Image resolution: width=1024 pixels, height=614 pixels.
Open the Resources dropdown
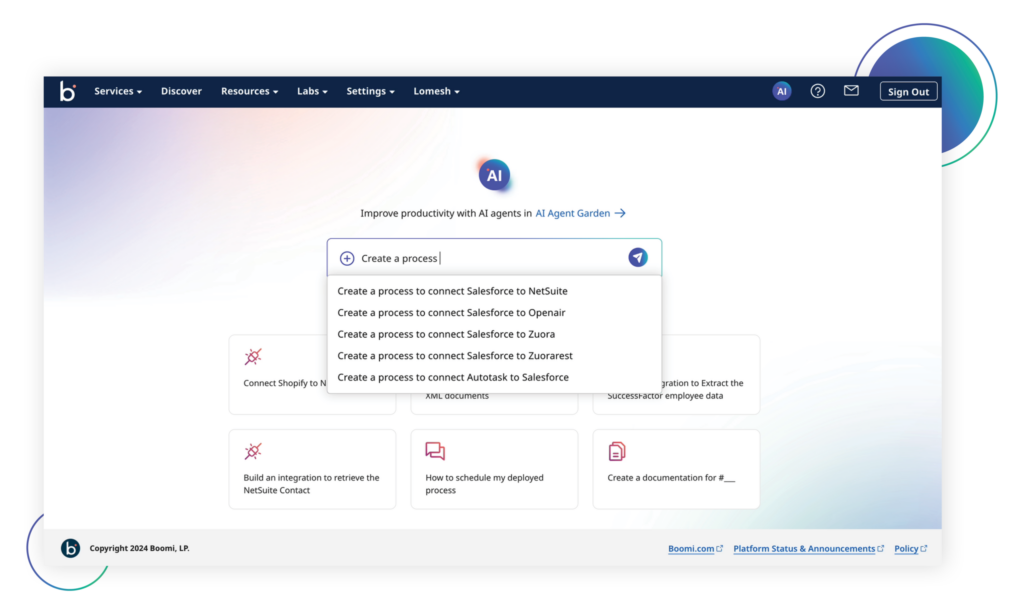[248, 90]
